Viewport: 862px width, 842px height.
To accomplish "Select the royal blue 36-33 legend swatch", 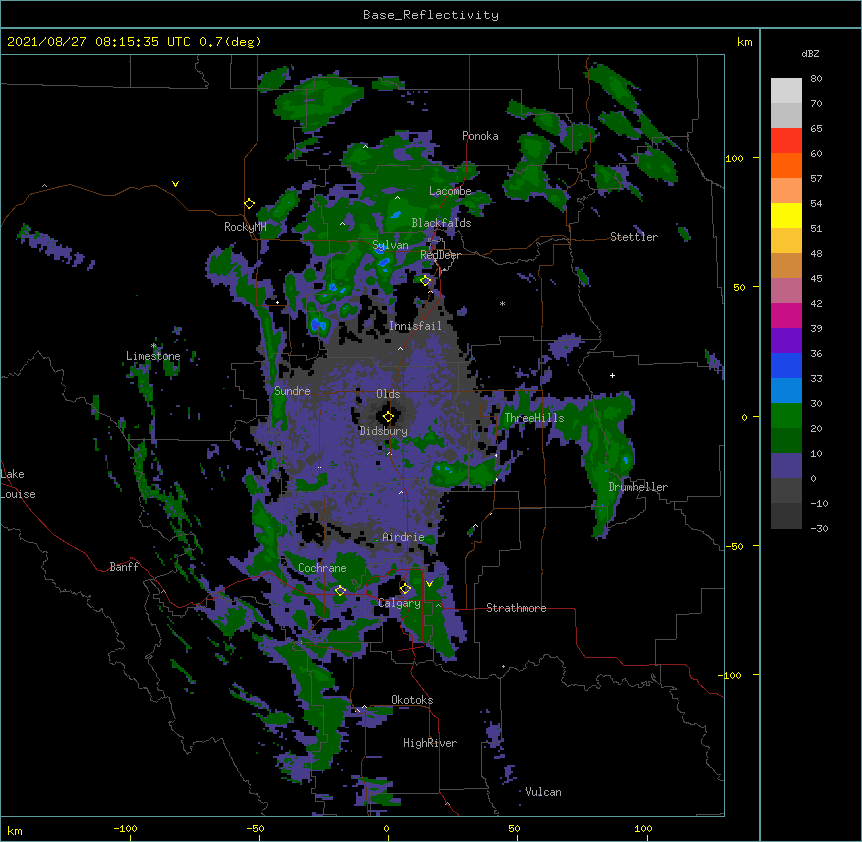I will click(786, 365).
